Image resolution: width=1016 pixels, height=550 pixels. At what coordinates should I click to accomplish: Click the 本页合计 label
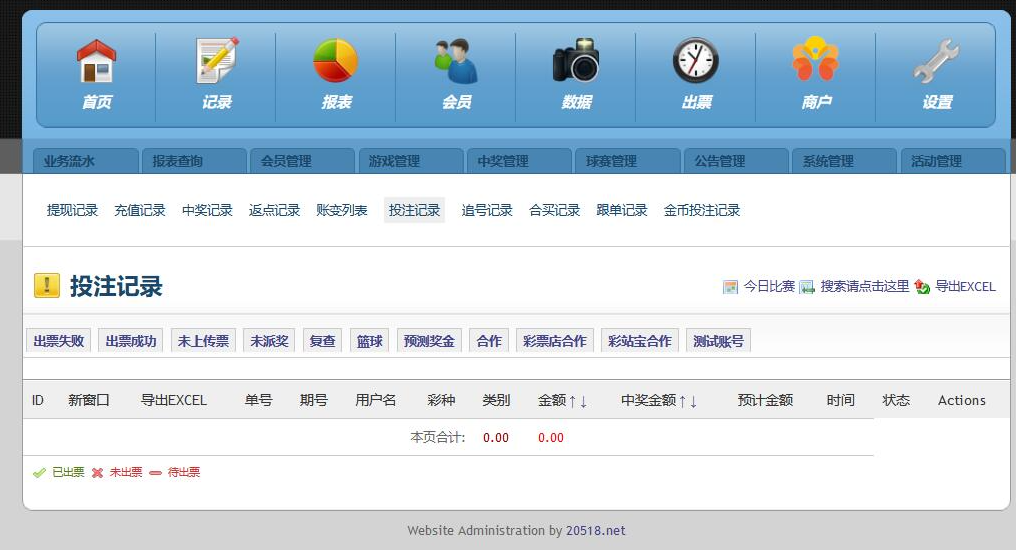coord(437,437)
